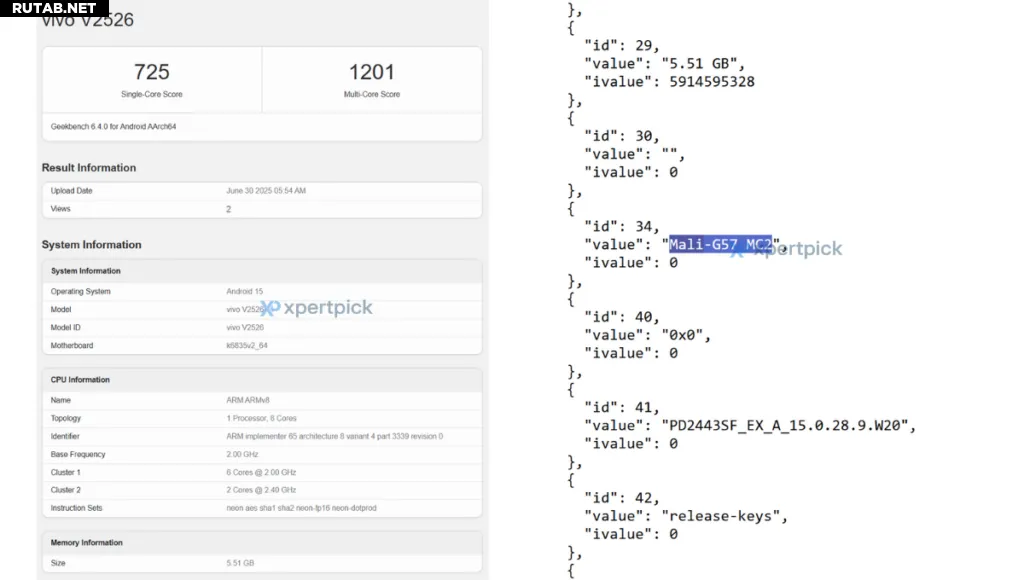Click the 'System Information' section heading
Image resolution: width=1024 pixels, height=580 pixels.
[x=91, y=245]
